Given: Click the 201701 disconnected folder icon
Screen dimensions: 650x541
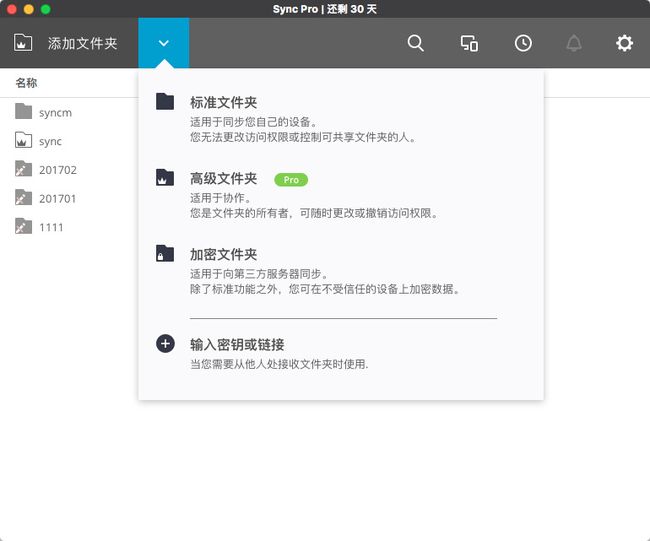Looking at the screenshot, I should coord(23,197).
